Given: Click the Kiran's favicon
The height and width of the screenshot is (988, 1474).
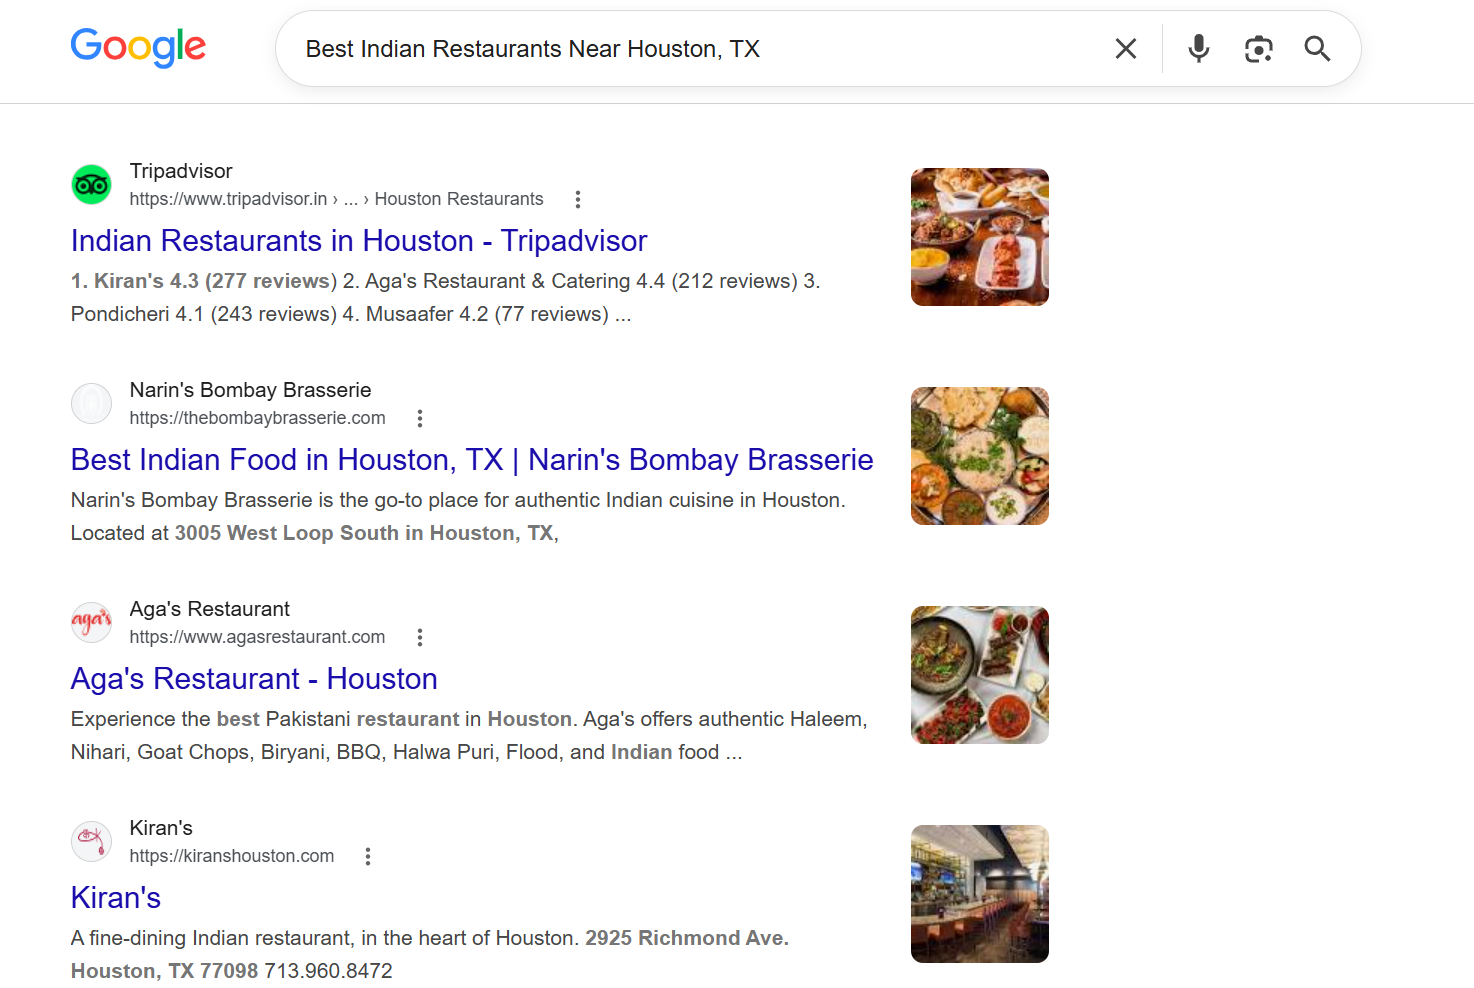Looking at the screenshot, I should [91, 842].
